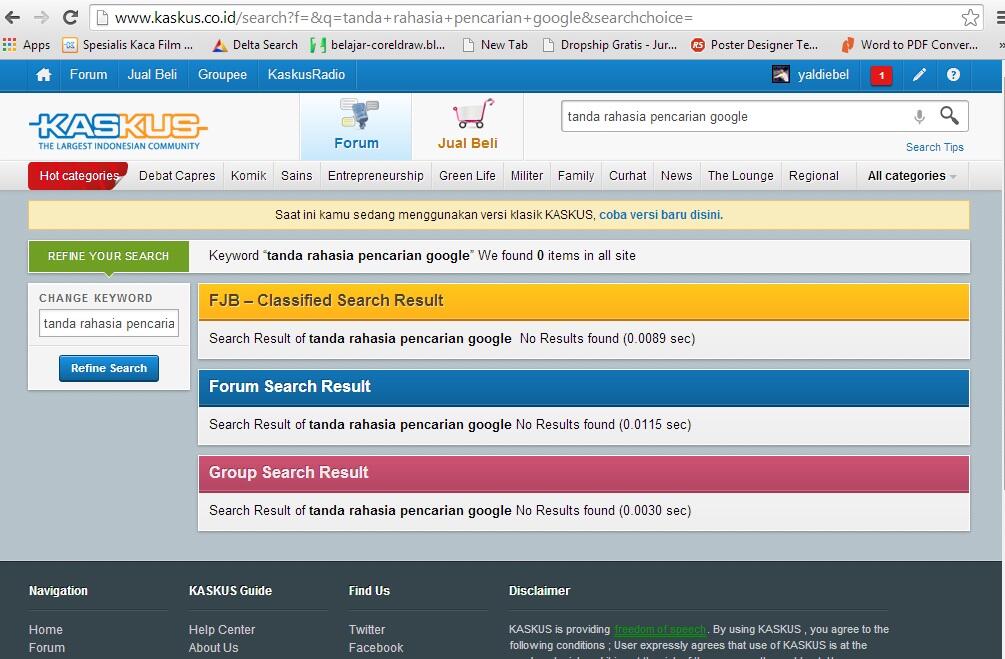Open the News category
Image resolution: width=1005 pixels, height=659 pixels.
coord(676,176)
